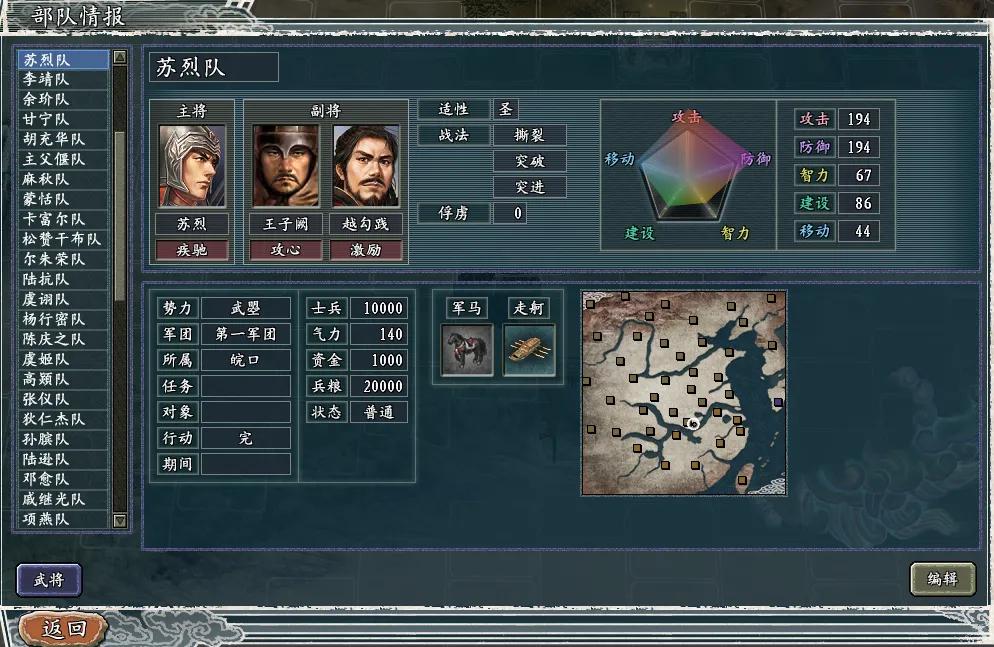Click the 势力 value 武曌
Screen dimensions: 994x647
tap(246, 308)
